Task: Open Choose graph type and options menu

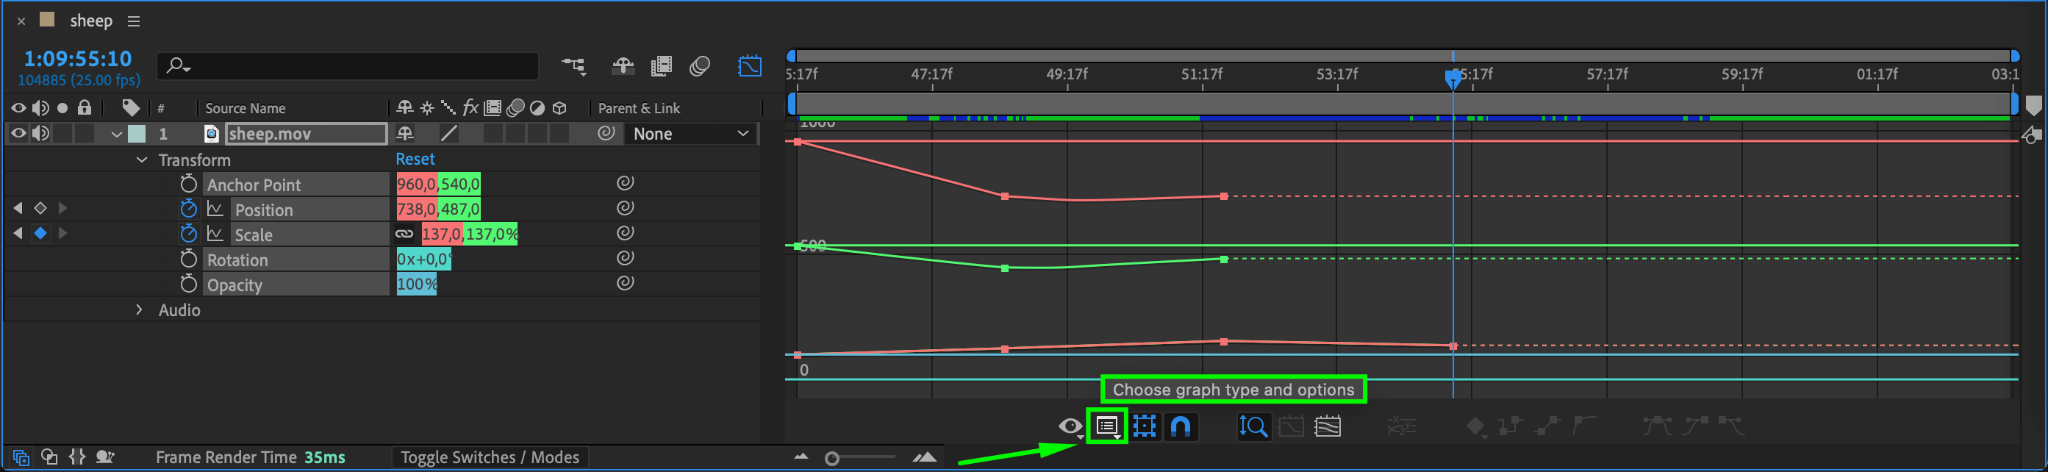Action: click(x=1107, y=426)
